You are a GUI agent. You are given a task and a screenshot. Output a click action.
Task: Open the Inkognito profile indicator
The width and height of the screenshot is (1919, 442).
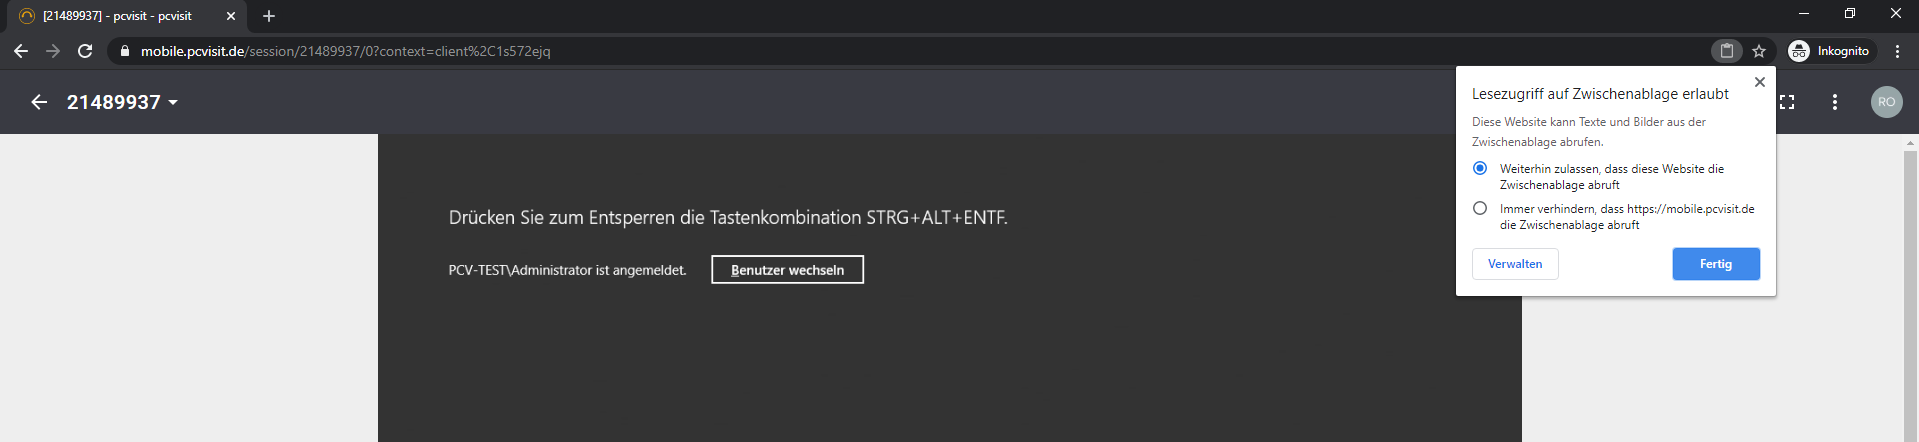(1830, 51)
